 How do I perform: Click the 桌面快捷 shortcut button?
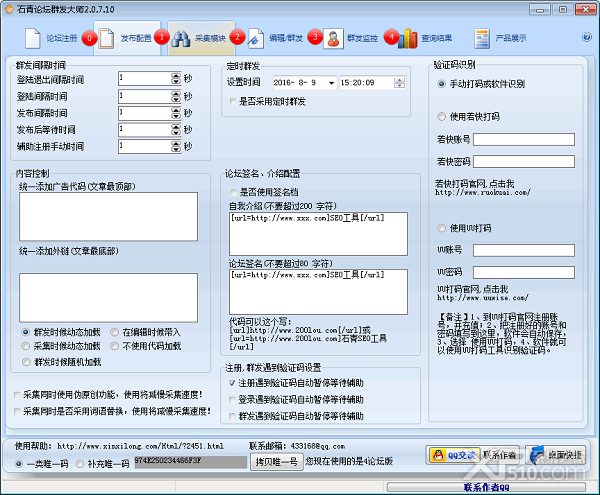tap(555, 455)
